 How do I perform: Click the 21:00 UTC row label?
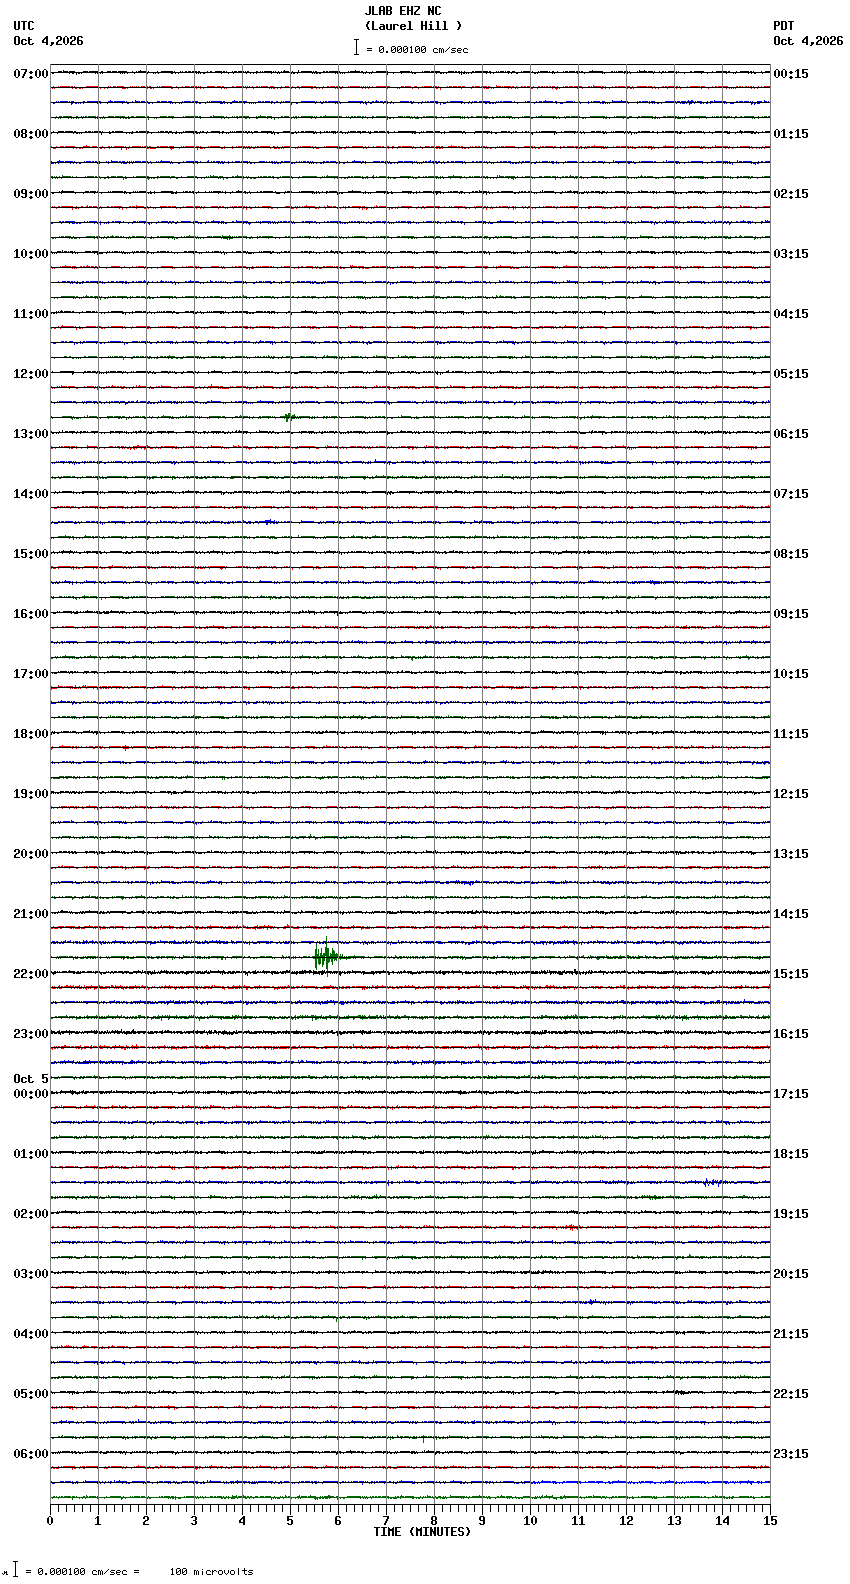31,914
